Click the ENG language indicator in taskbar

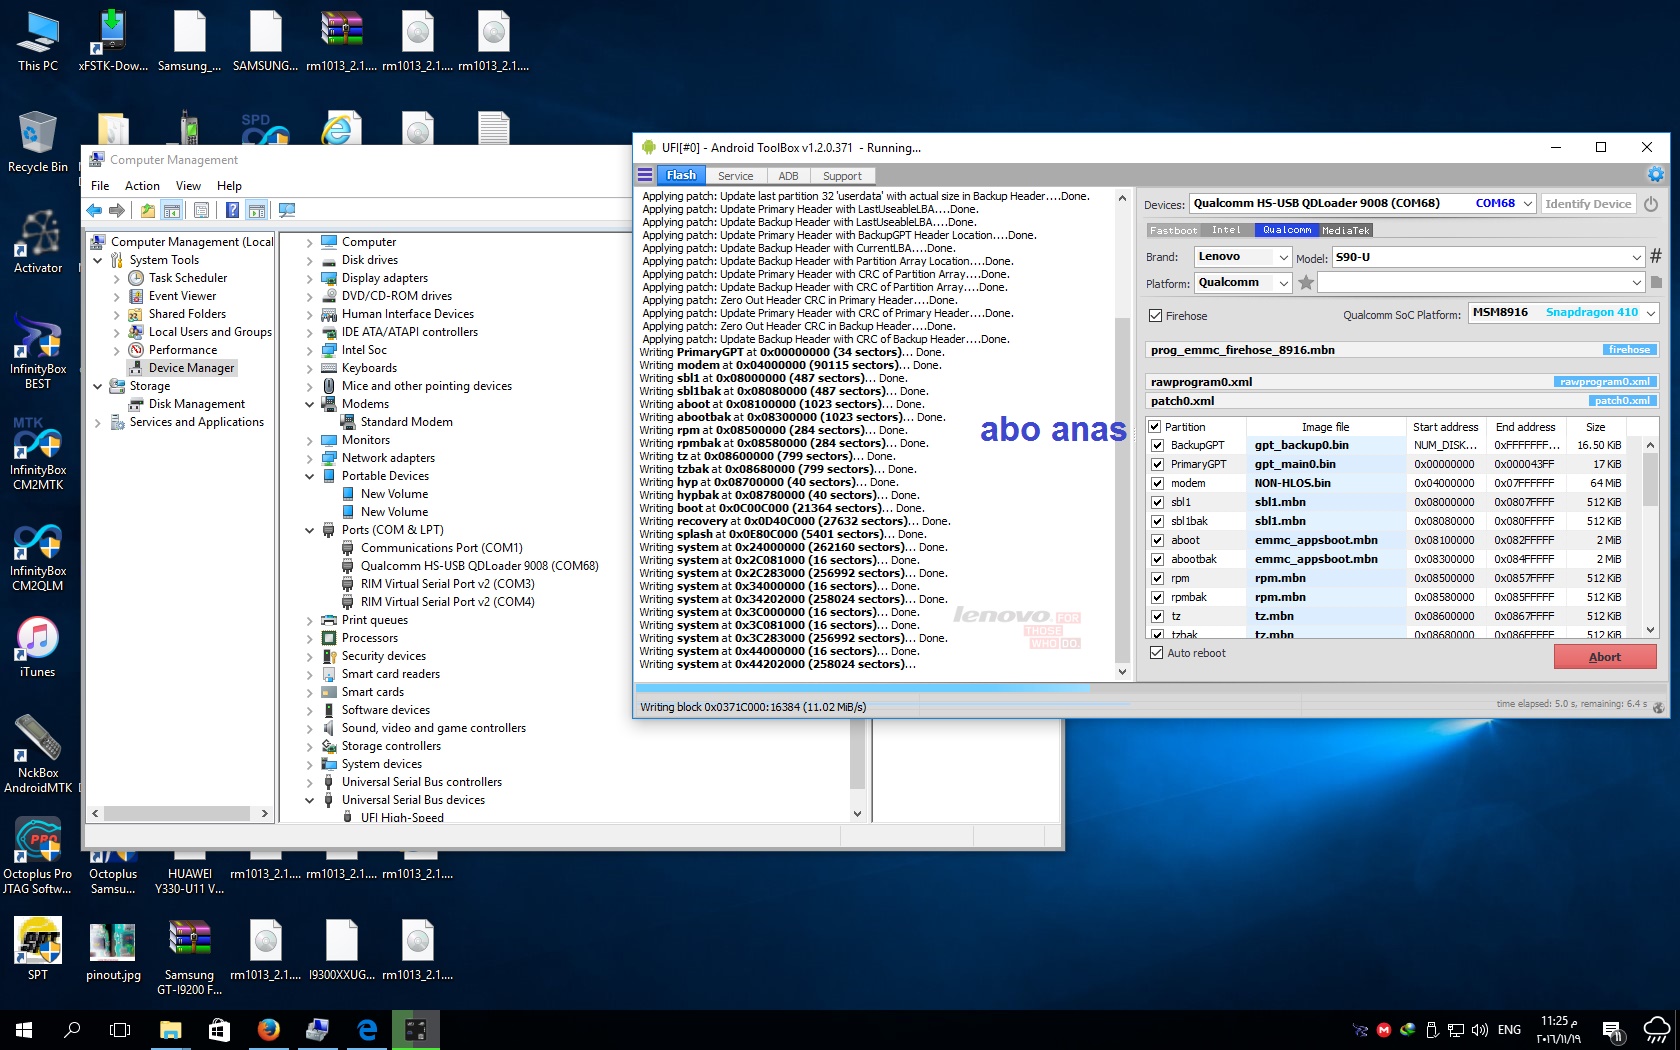point(1509,1030)
